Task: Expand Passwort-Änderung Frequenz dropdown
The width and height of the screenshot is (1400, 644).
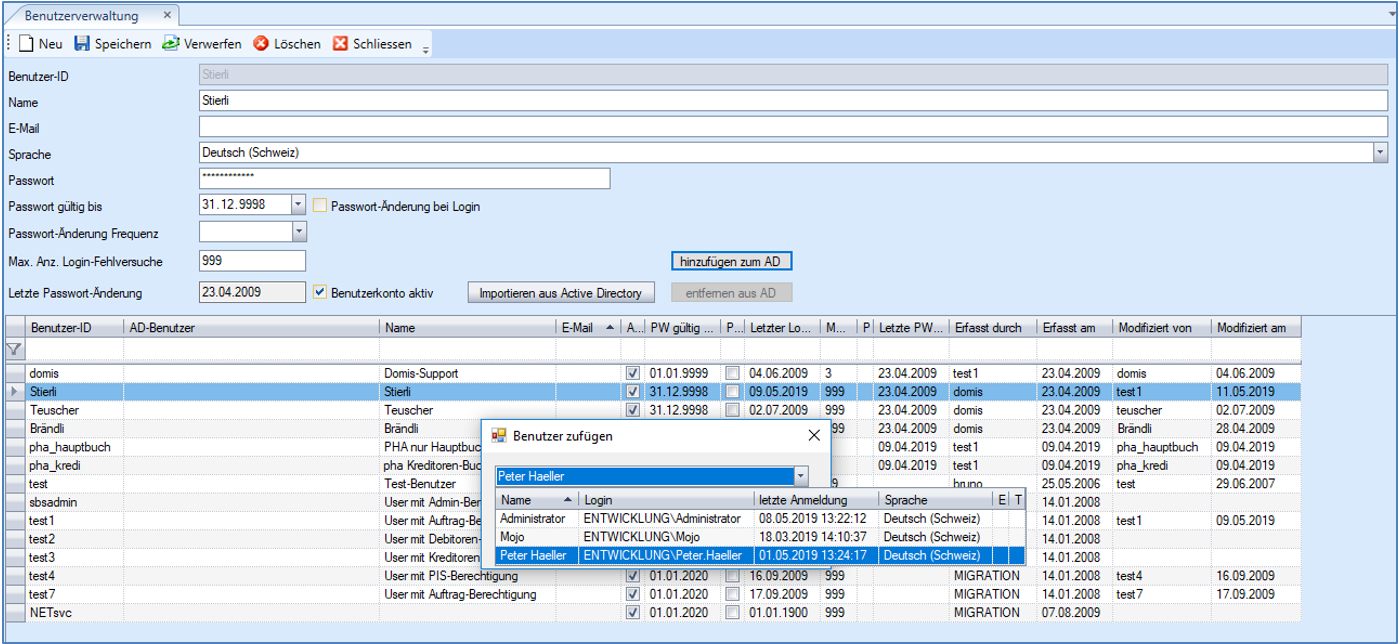Action: pos(298,232)
